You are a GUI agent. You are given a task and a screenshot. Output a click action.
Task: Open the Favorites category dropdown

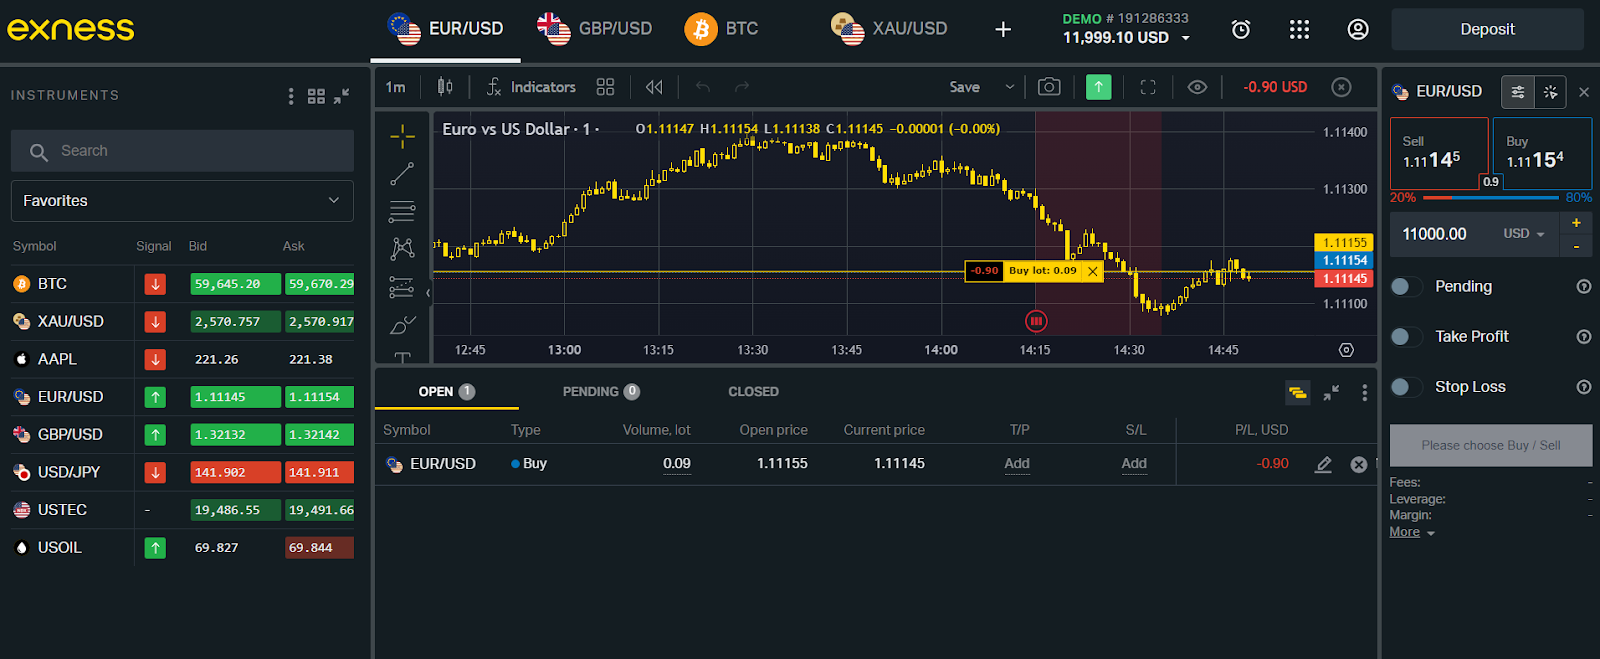[182, 201]
